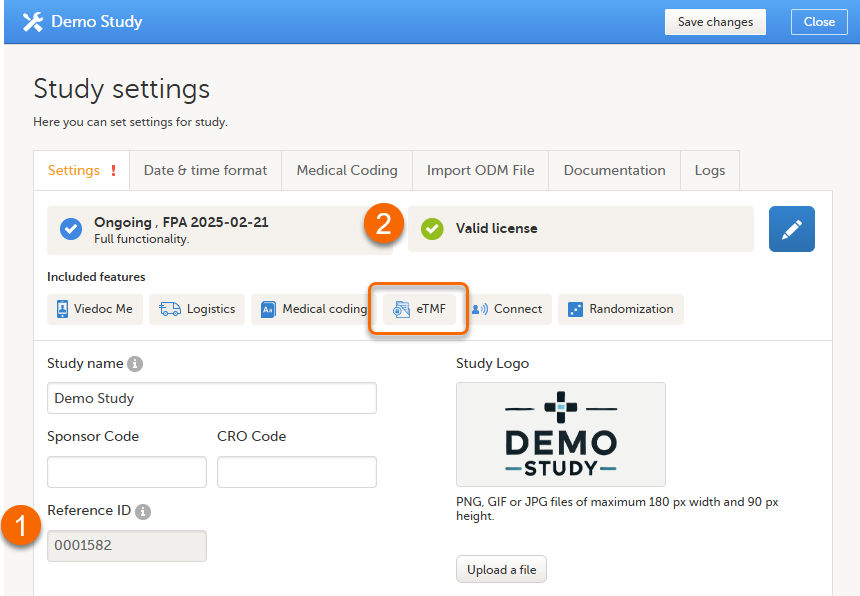Screen dimensions: 860x596
Task: Click the Medical coding feature icon
Action: click(268, 310)
